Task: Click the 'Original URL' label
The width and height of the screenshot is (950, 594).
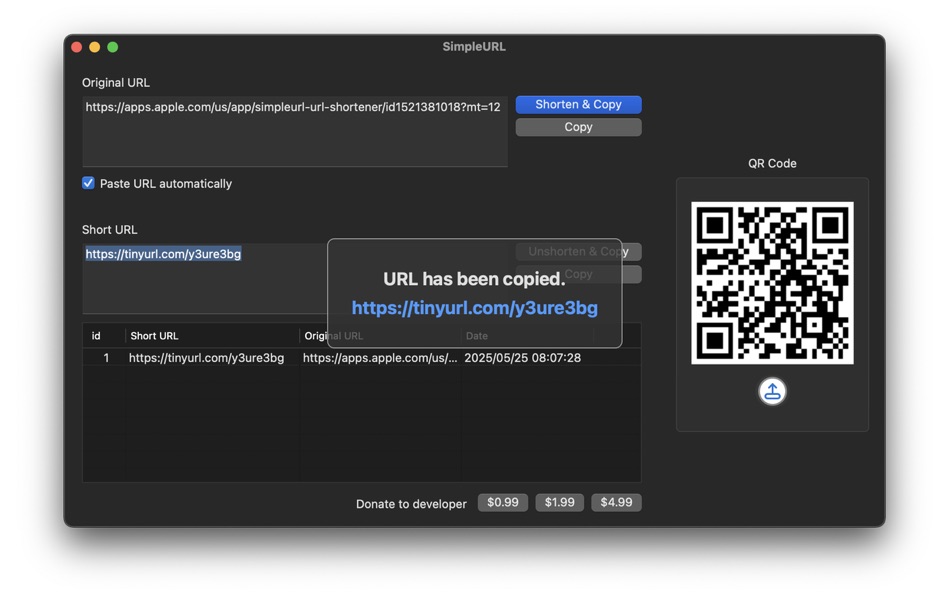Action: pyautogui.click(x=116, y=82)
